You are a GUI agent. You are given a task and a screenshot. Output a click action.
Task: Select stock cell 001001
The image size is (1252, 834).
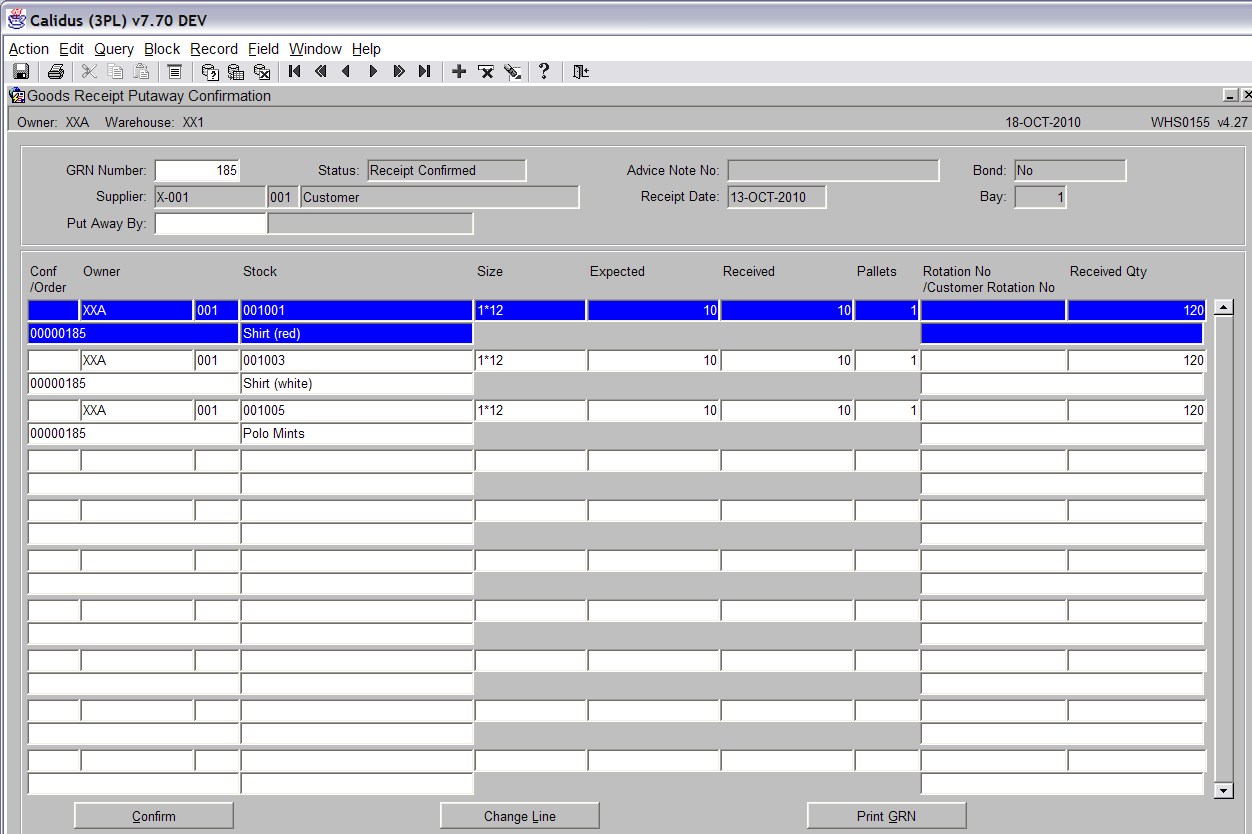coord(357,311)
